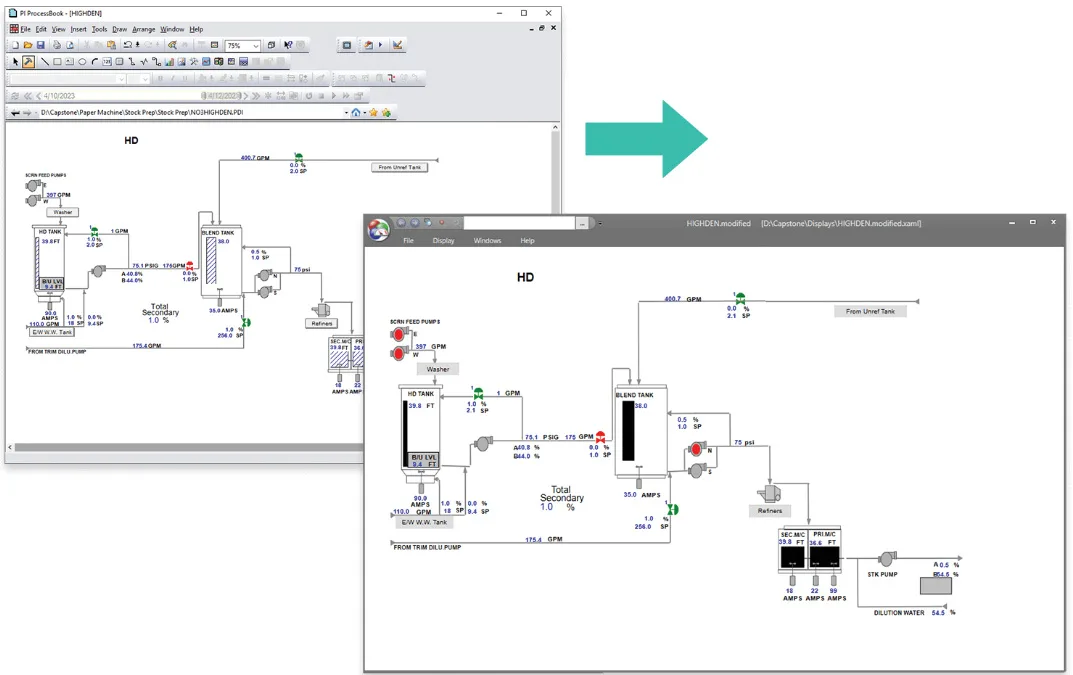This screenshot has height=675, width=1073.
Task: Toggle Build mode hammer tool
Action: coord(28,62)
